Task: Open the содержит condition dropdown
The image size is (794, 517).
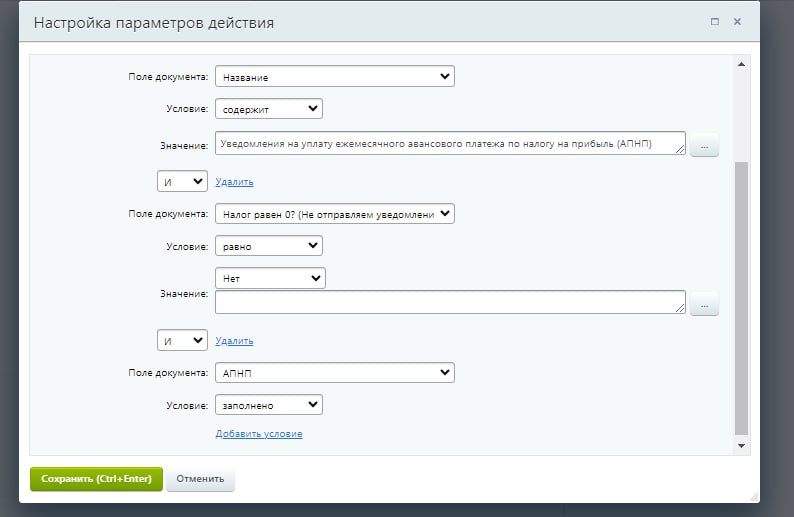Action: coord(268,108)
